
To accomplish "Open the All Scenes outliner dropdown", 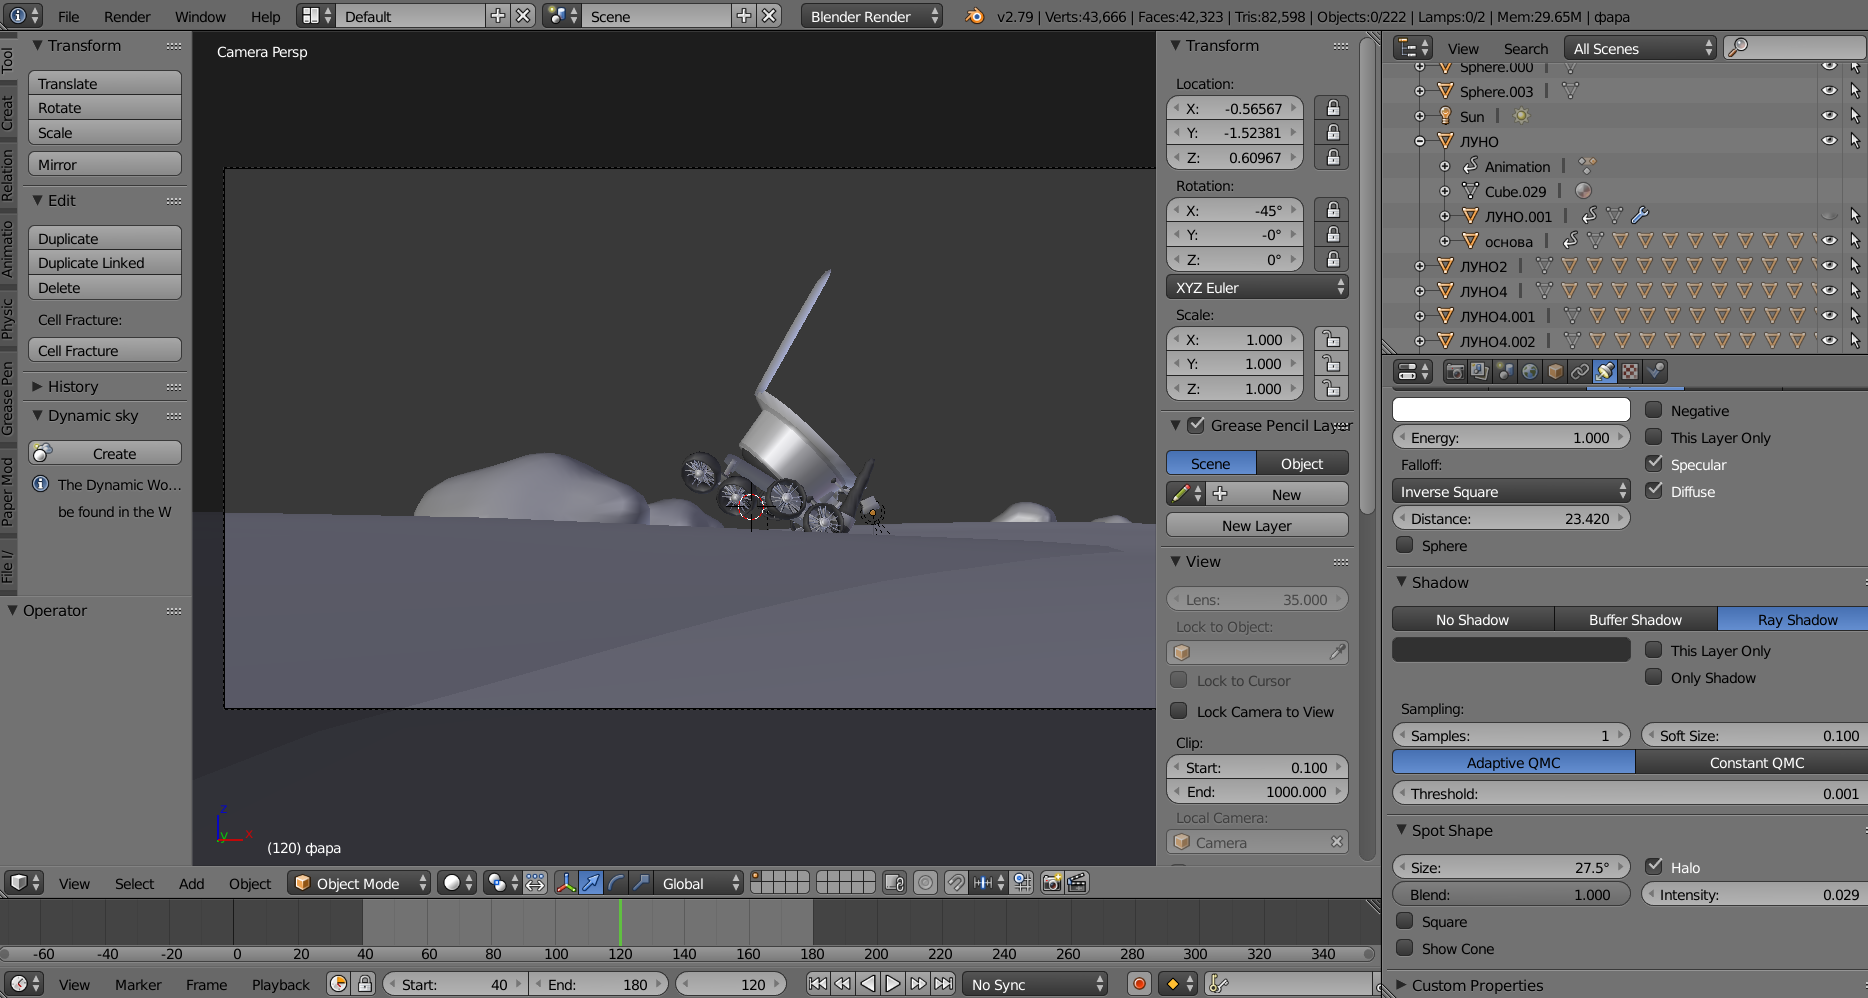I will tap(1642, 48).
